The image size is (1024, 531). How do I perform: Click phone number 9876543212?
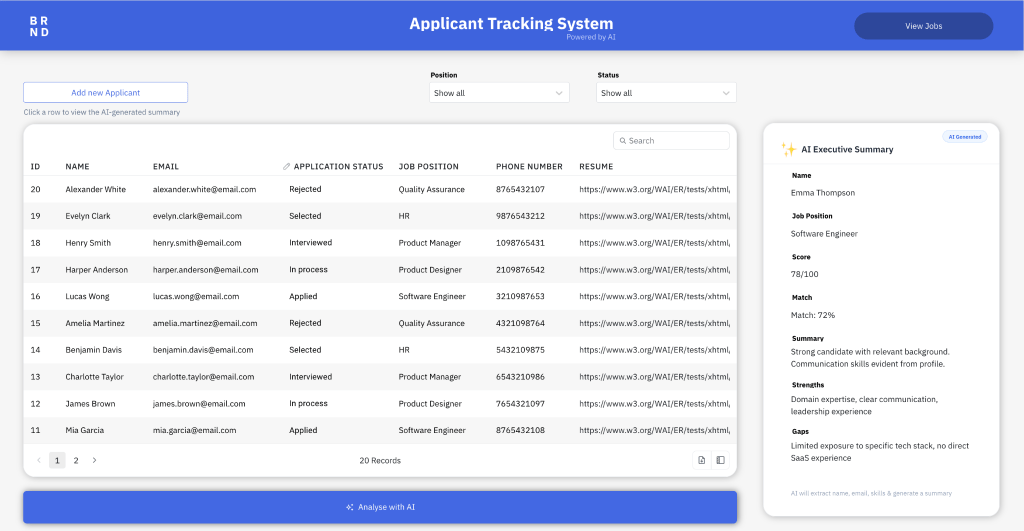520,216
